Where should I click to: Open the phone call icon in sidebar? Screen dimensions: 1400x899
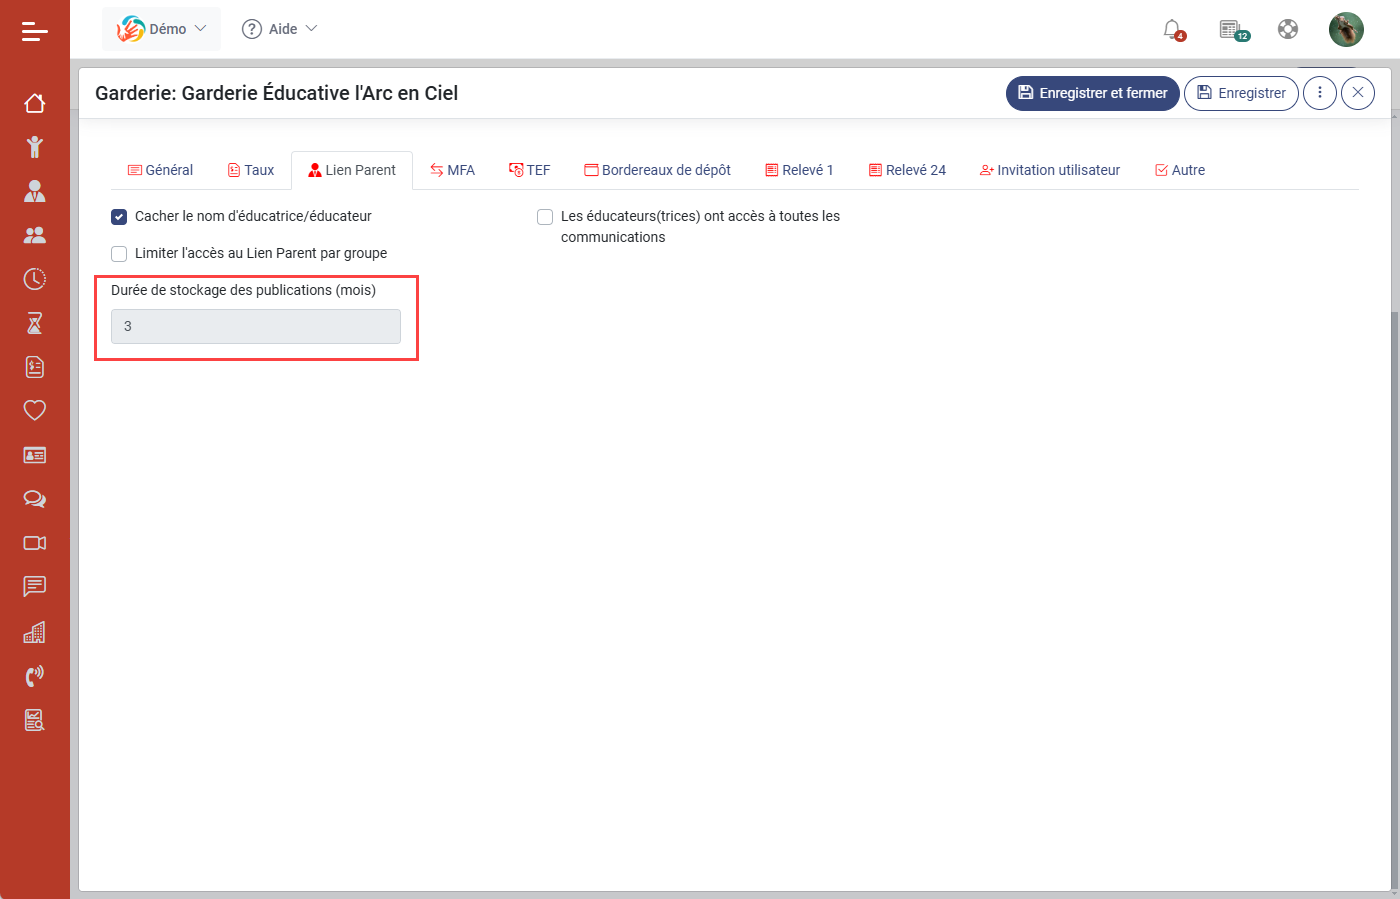click(35, 676)
